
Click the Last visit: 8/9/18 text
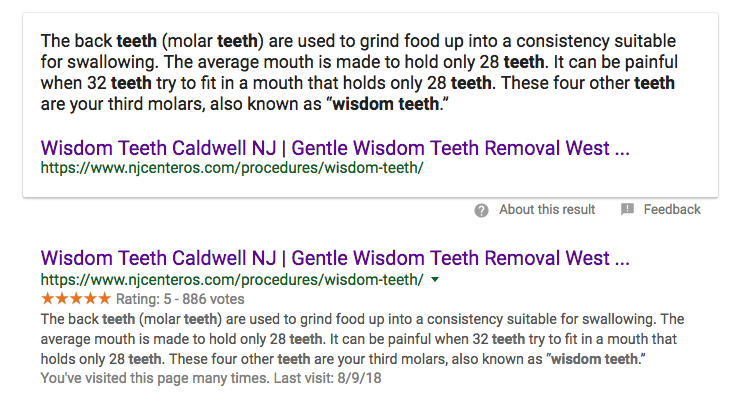coord(327,378)
